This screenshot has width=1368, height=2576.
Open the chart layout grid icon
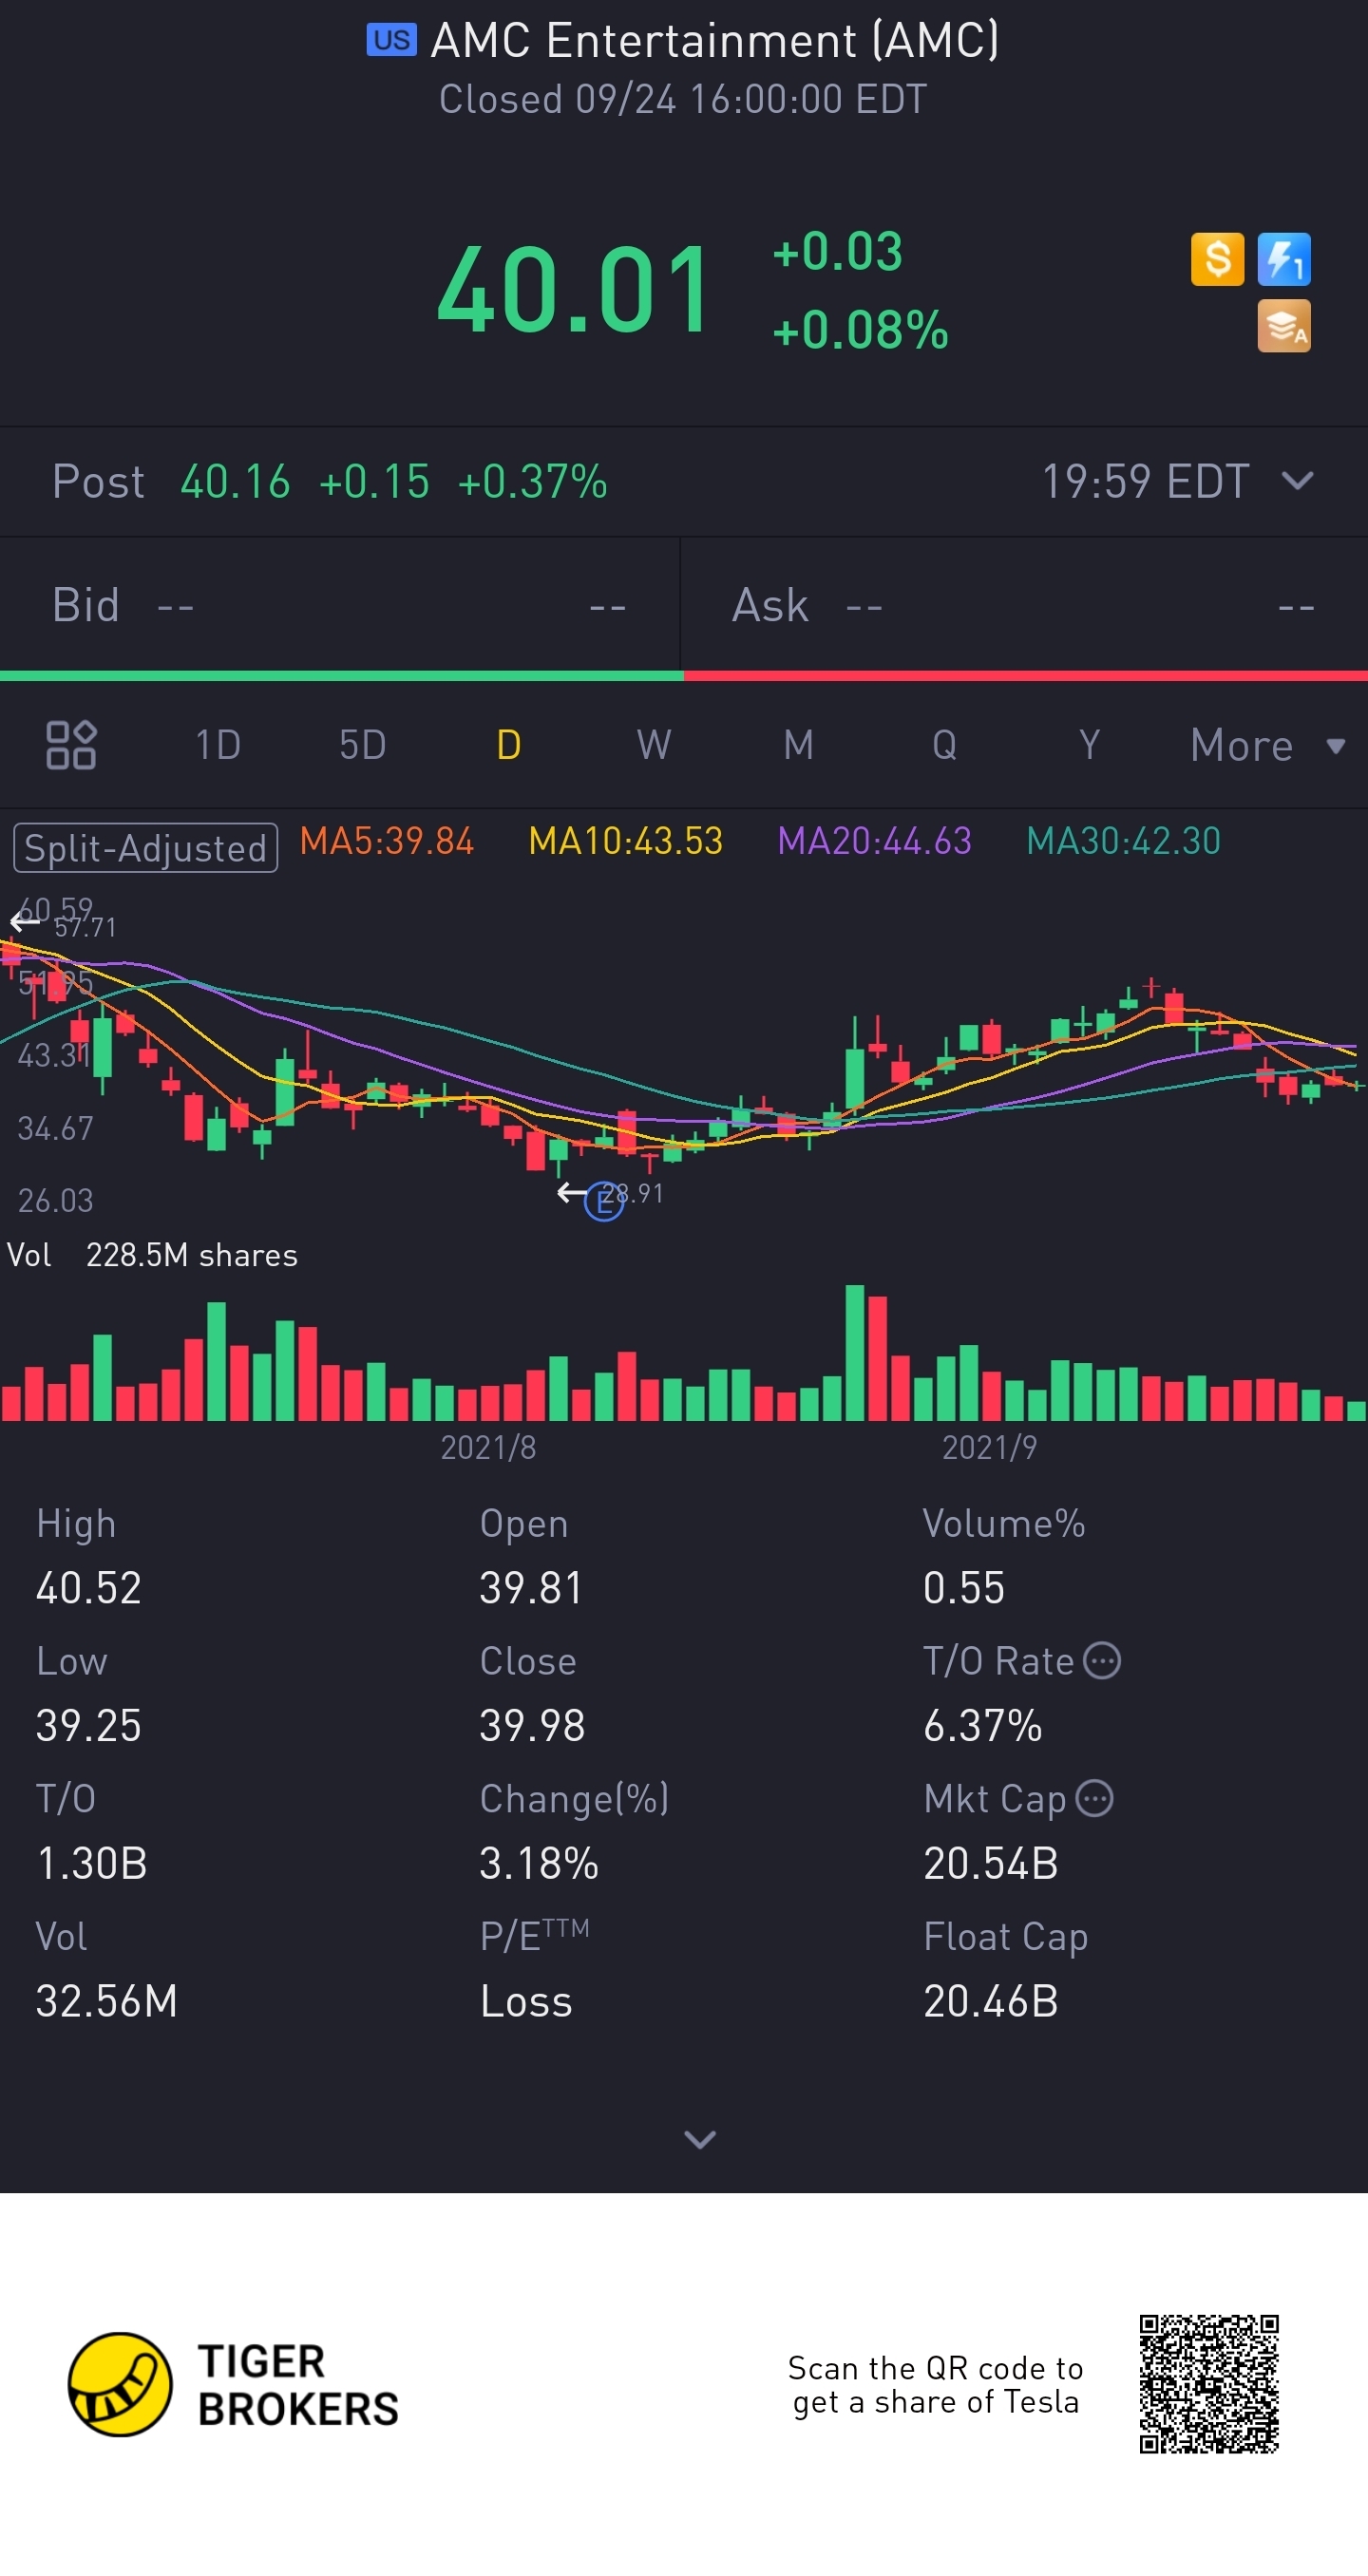pyautogui.click(x=71, y=745)
